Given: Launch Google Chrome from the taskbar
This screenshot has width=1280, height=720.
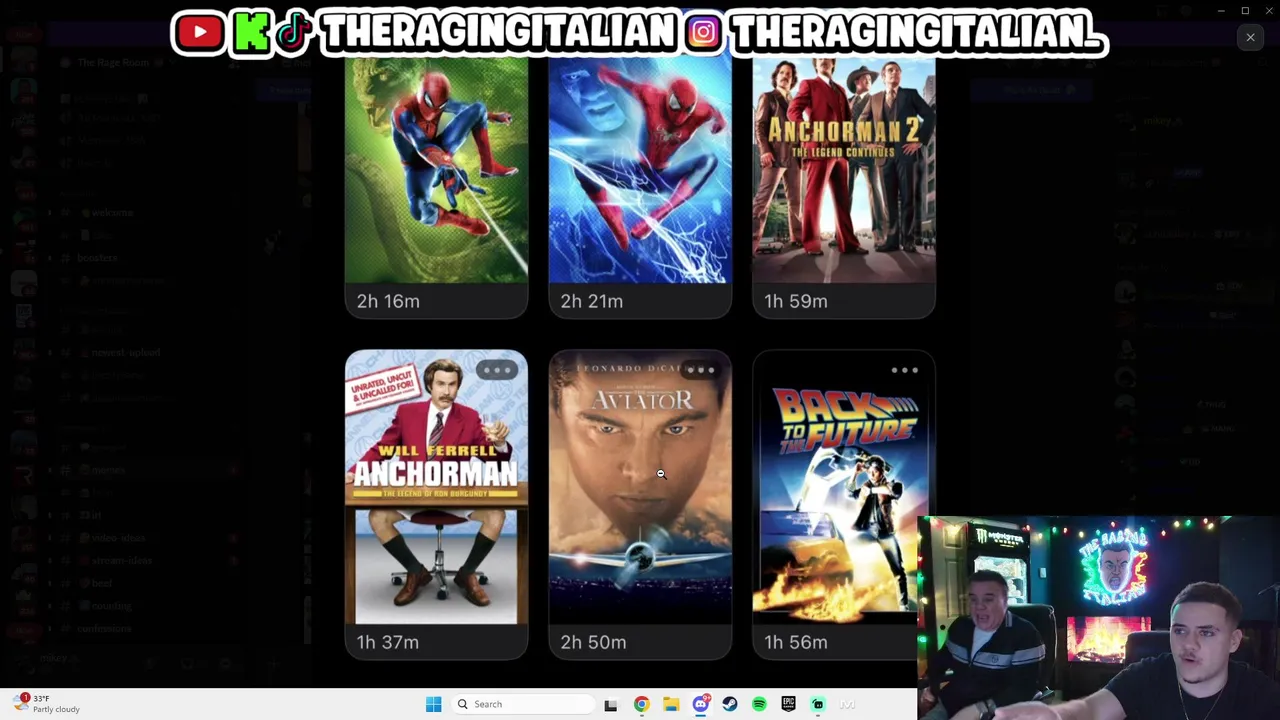Looking at the screenshot, I should click(641, 704).
